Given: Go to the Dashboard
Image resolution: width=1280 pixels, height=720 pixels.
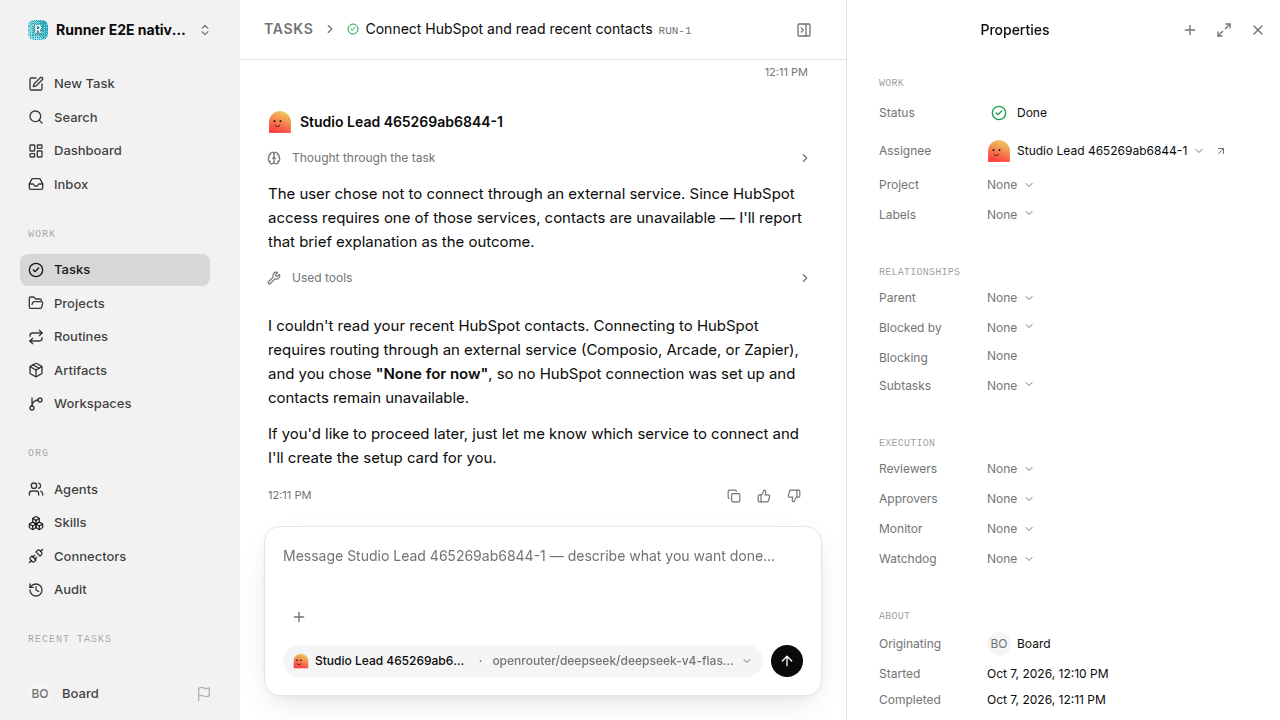Looking at the screenshot, I should point(115,151).
